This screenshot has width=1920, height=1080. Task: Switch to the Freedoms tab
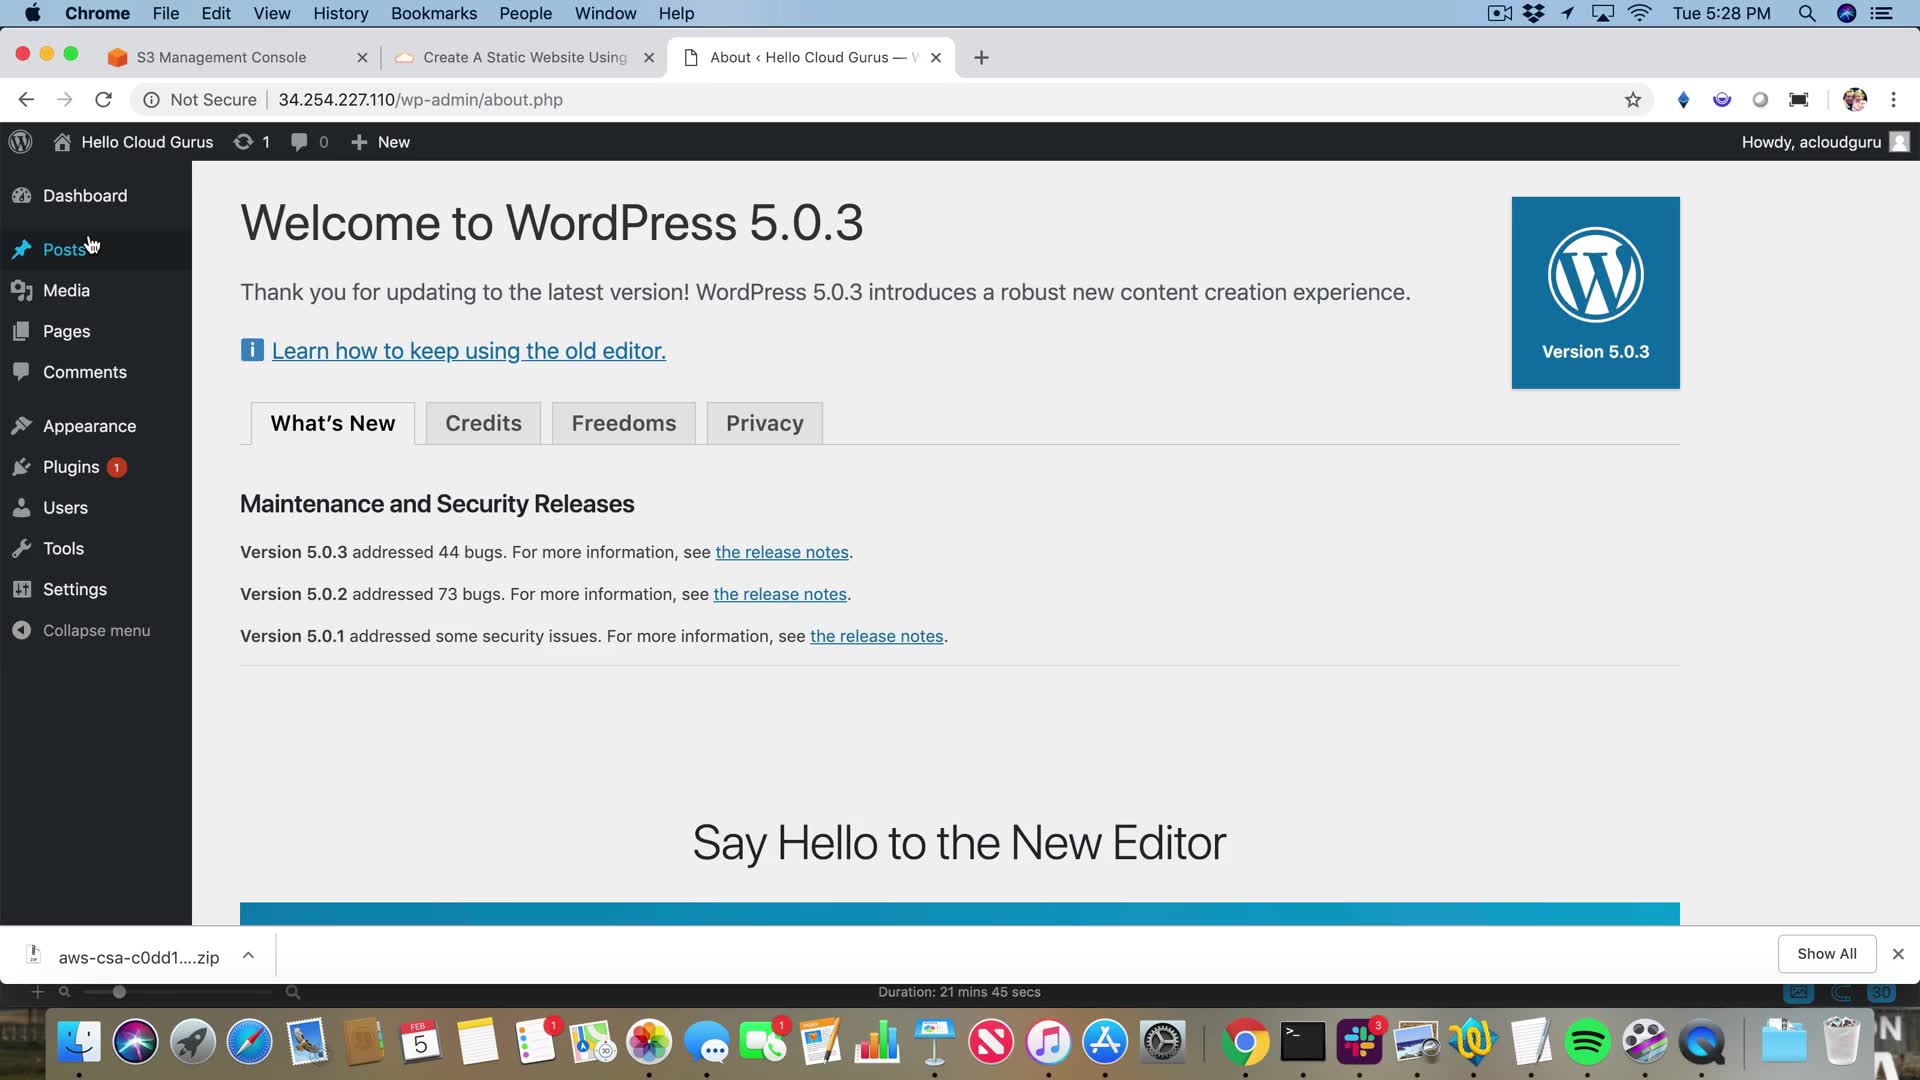[x=623, y=423]
